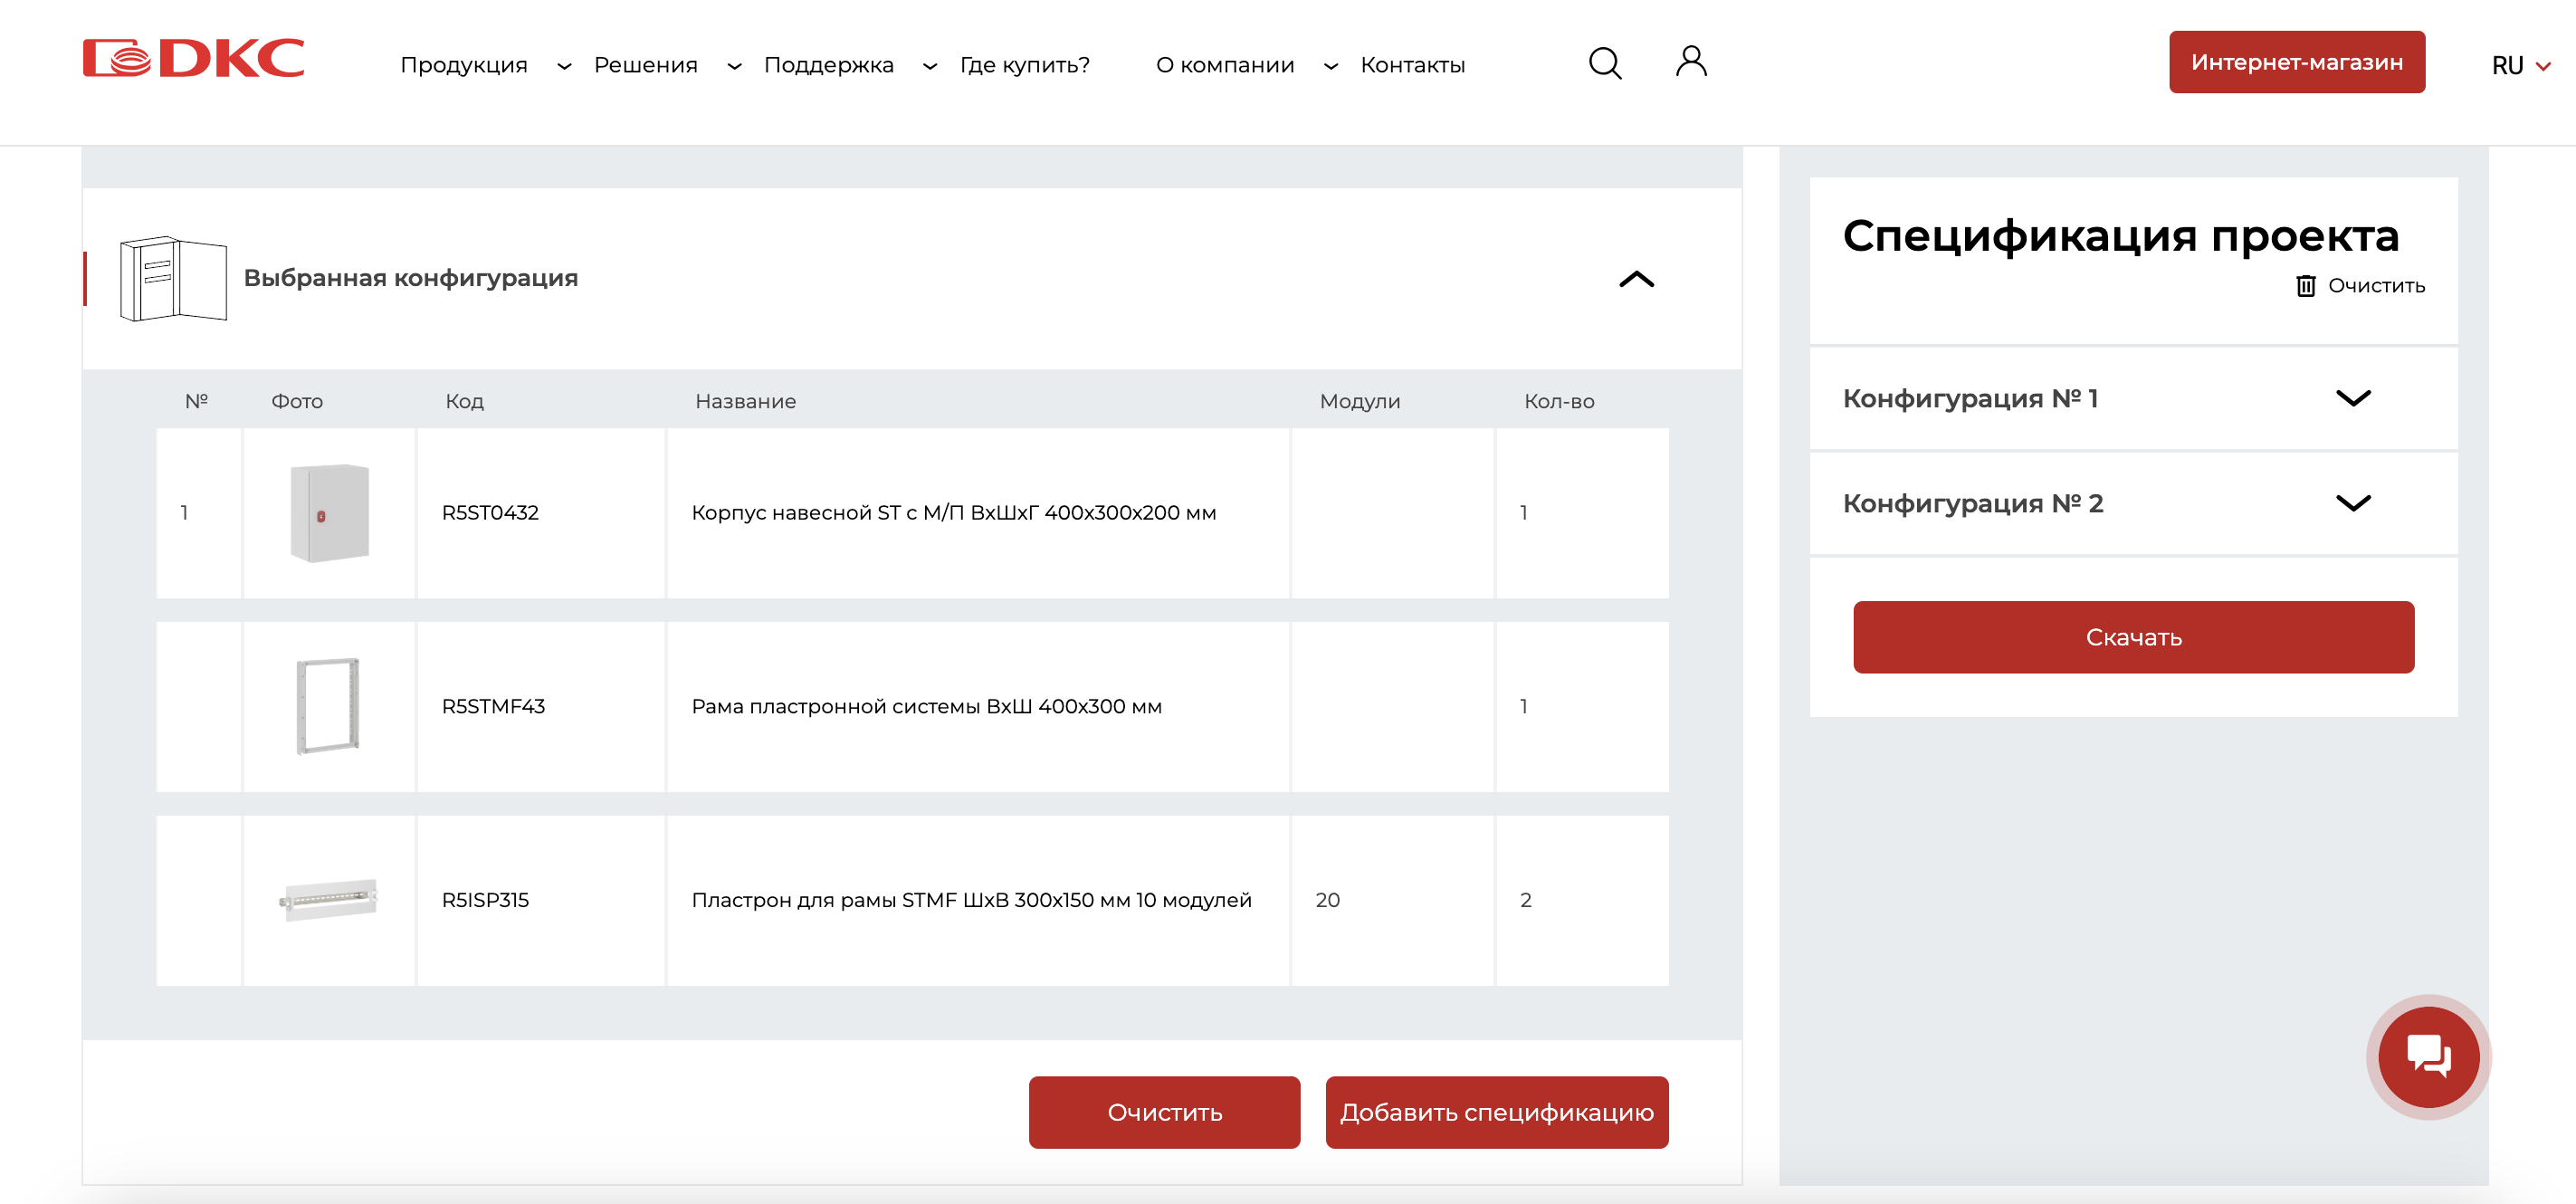Screen dimensions: 2576x1204
Task: Click the Интернет-магазин button
Action: 2296,62
